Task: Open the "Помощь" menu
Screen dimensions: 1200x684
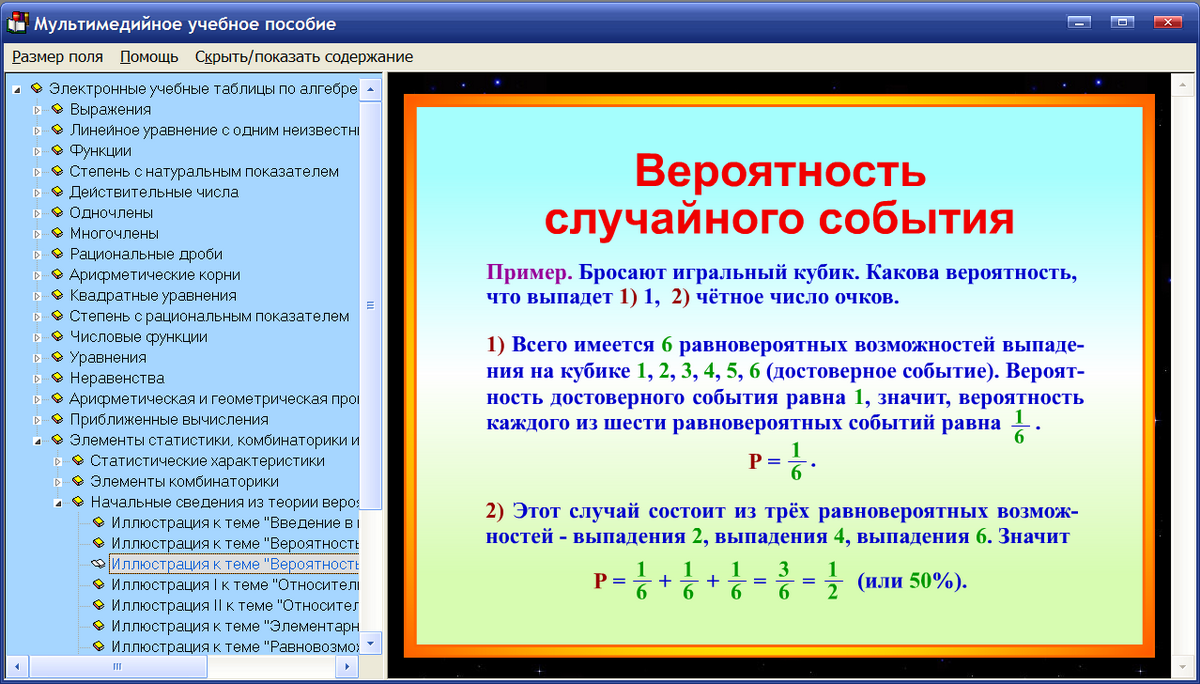Action: pyautogui.click(x=148, y=57)
